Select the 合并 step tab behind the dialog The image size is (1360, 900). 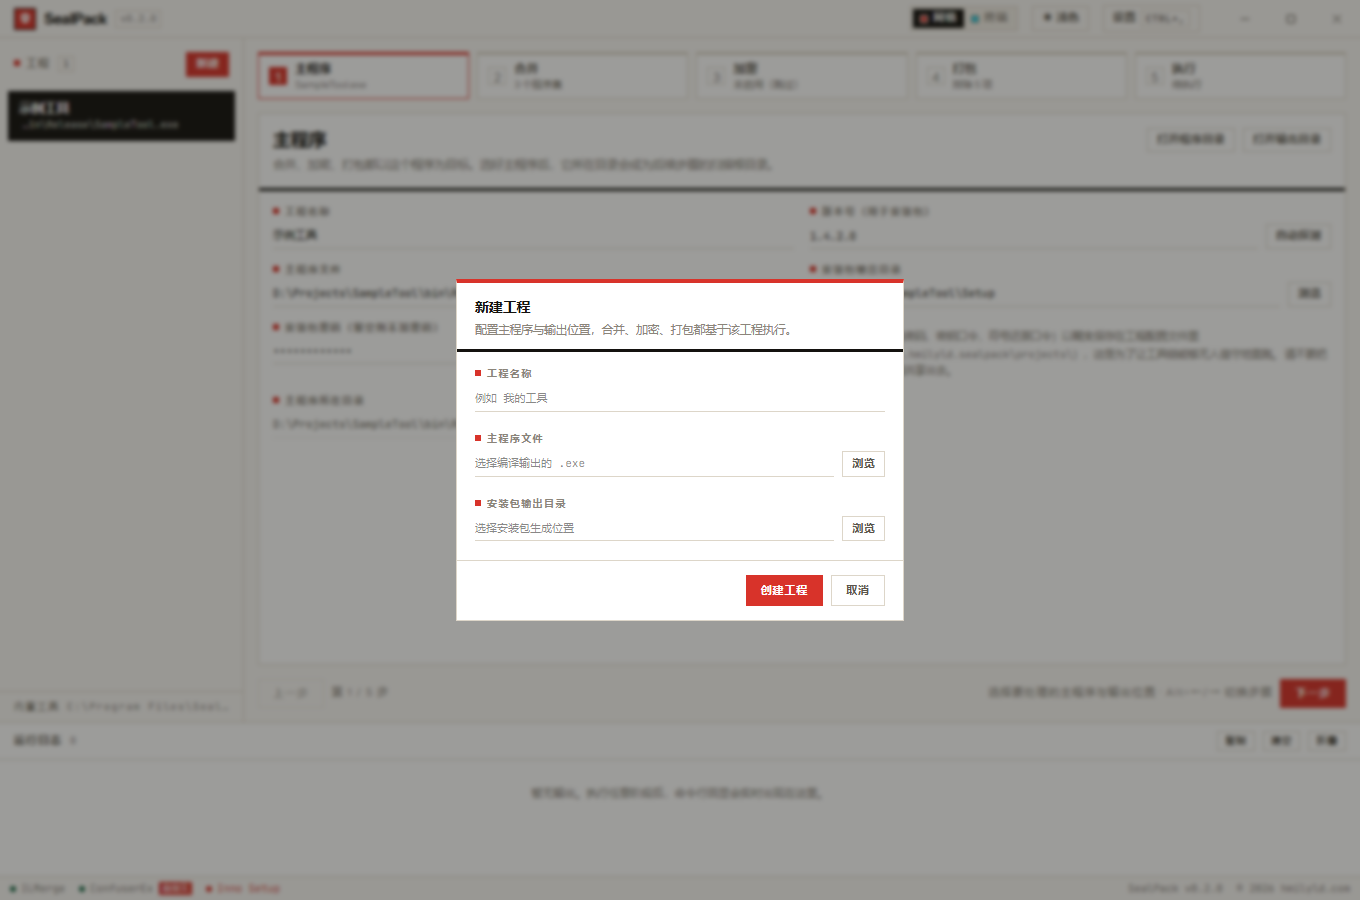click(583, 76)
